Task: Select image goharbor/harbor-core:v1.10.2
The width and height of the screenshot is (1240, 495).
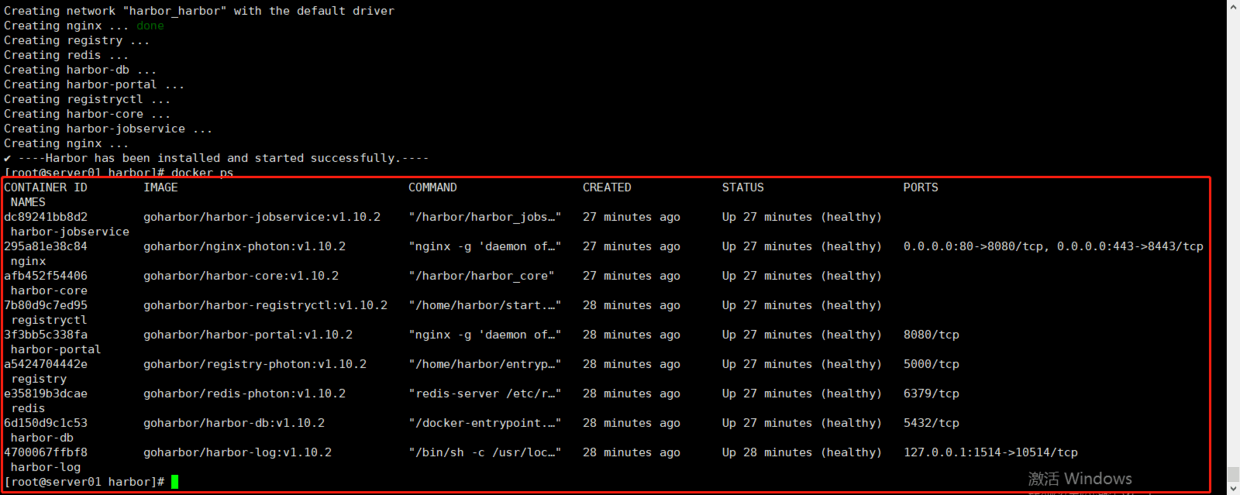Action: 241,276
